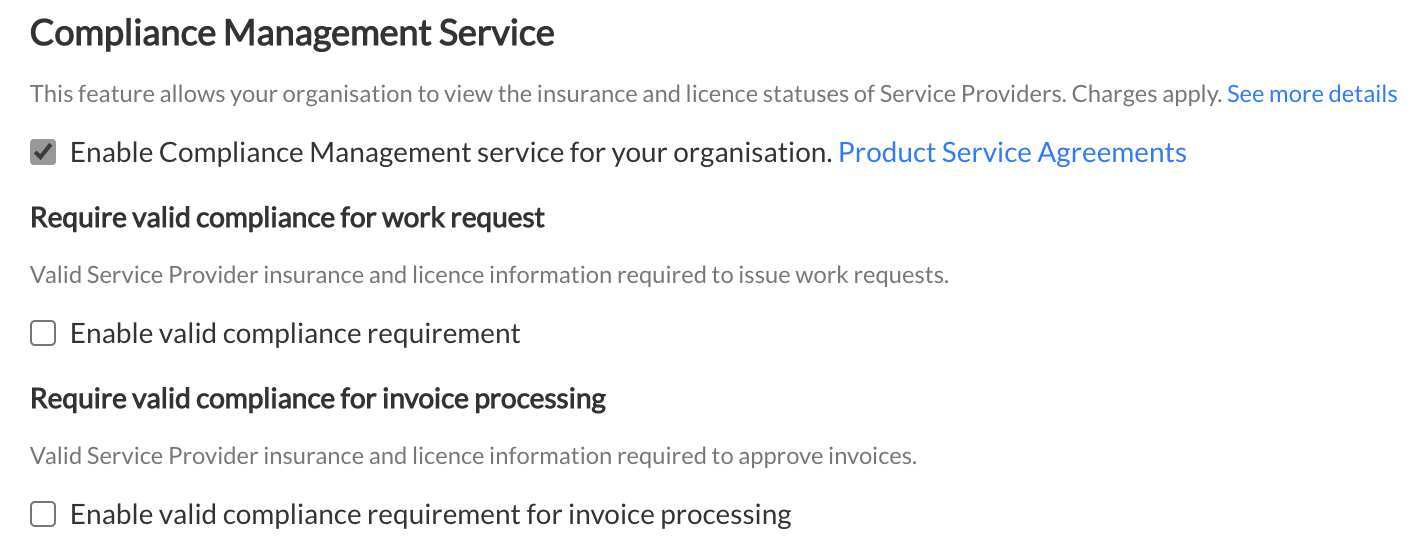
Task: Check the invoice processing compliance requirement checkbox
Action: (x=43, y=515)
